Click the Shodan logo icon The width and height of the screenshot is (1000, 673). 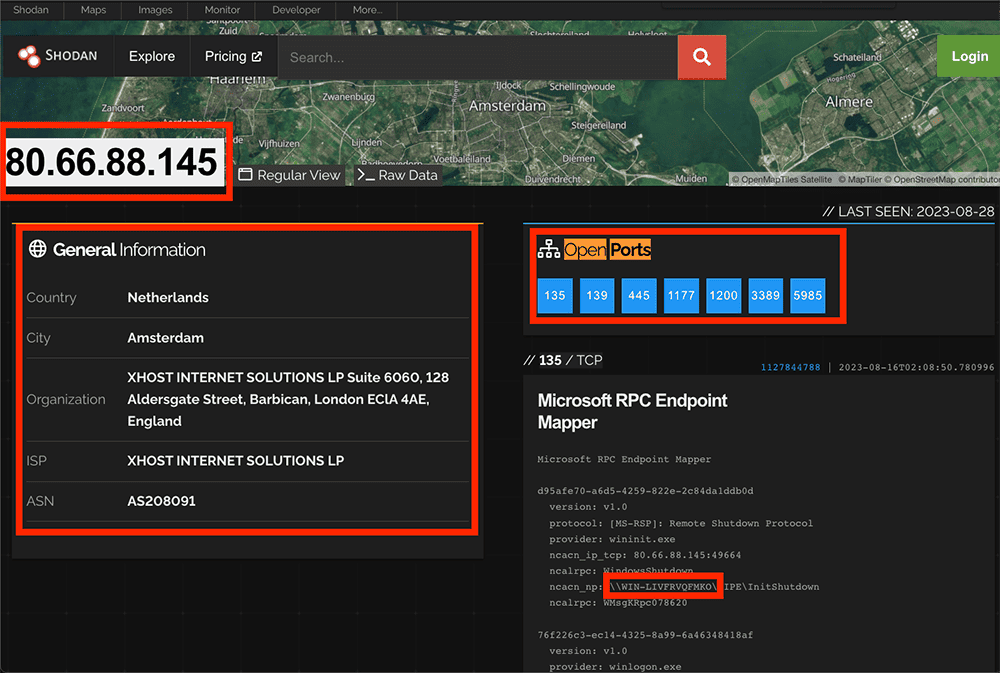click(x=29, y=57)
